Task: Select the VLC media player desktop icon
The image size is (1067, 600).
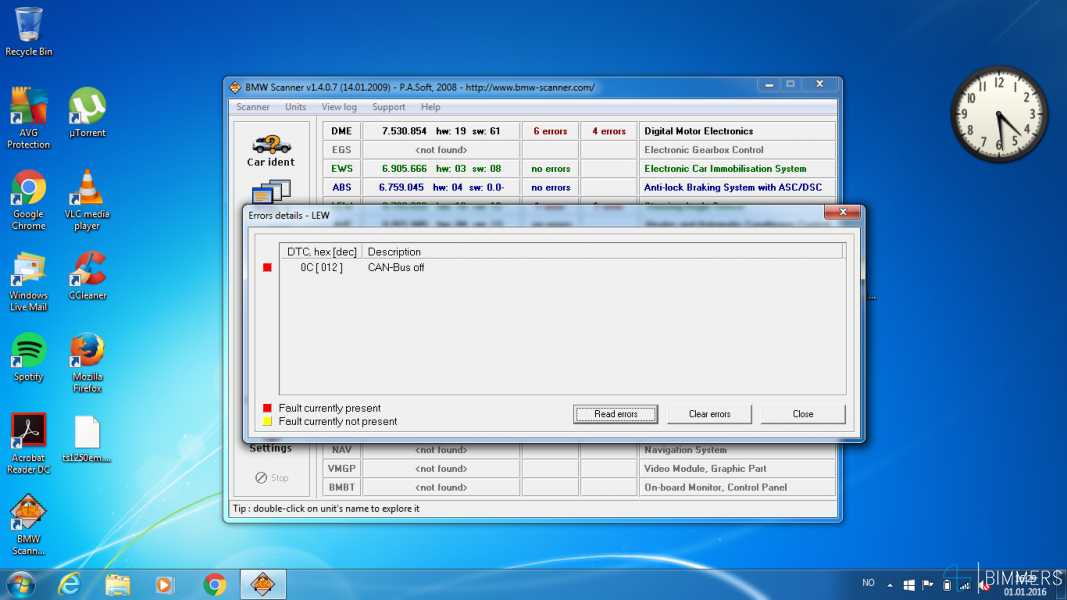Action: 87,201
